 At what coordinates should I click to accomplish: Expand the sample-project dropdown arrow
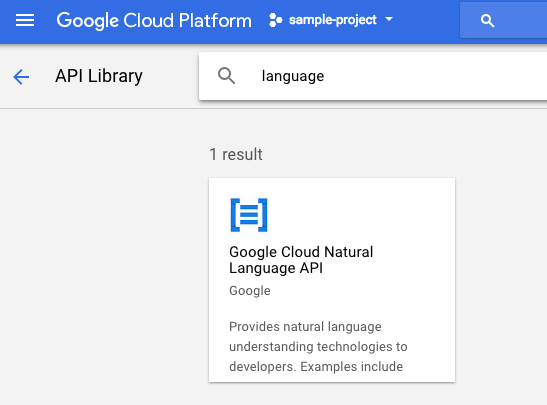[x=389, y=19]
